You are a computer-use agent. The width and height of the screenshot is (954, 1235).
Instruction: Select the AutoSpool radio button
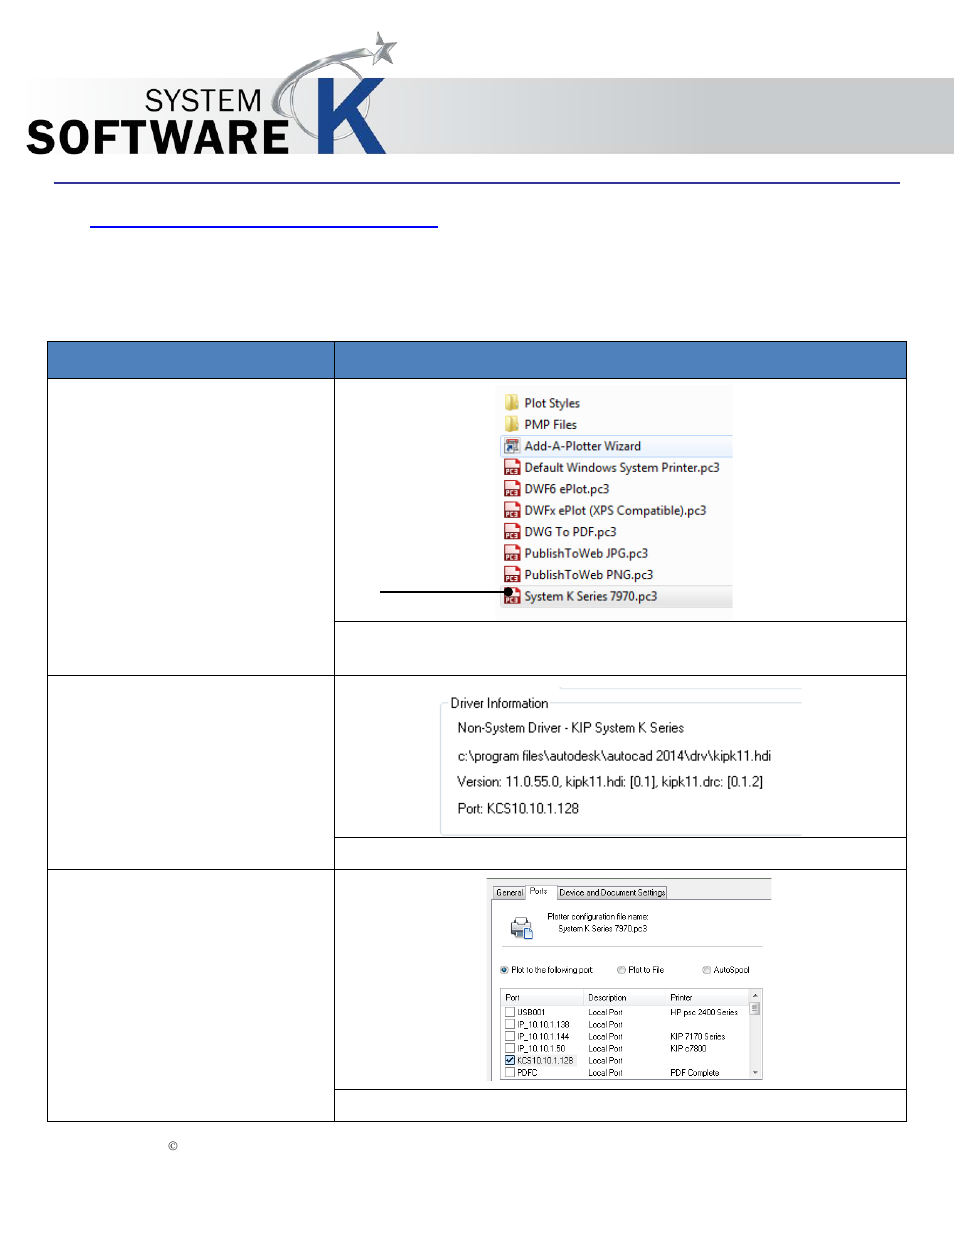[706, 970]
